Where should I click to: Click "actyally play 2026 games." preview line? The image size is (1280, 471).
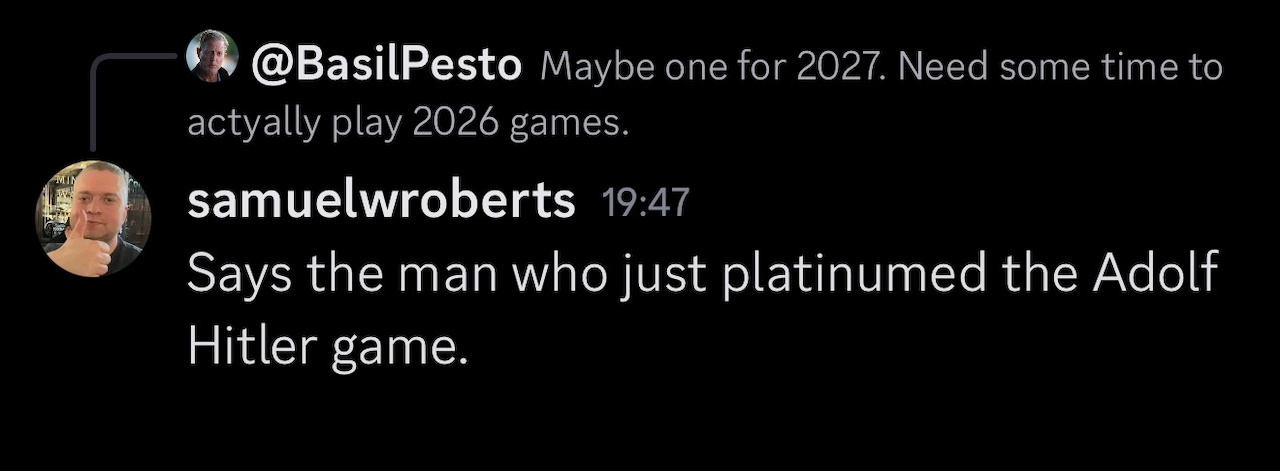point(410,124)
